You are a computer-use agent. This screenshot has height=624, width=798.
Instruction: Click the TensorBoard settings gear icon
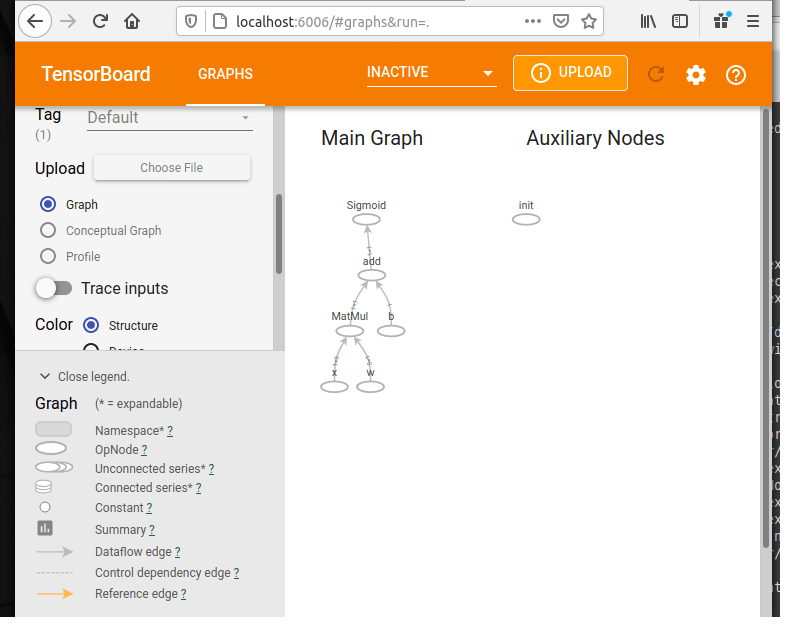696,74
